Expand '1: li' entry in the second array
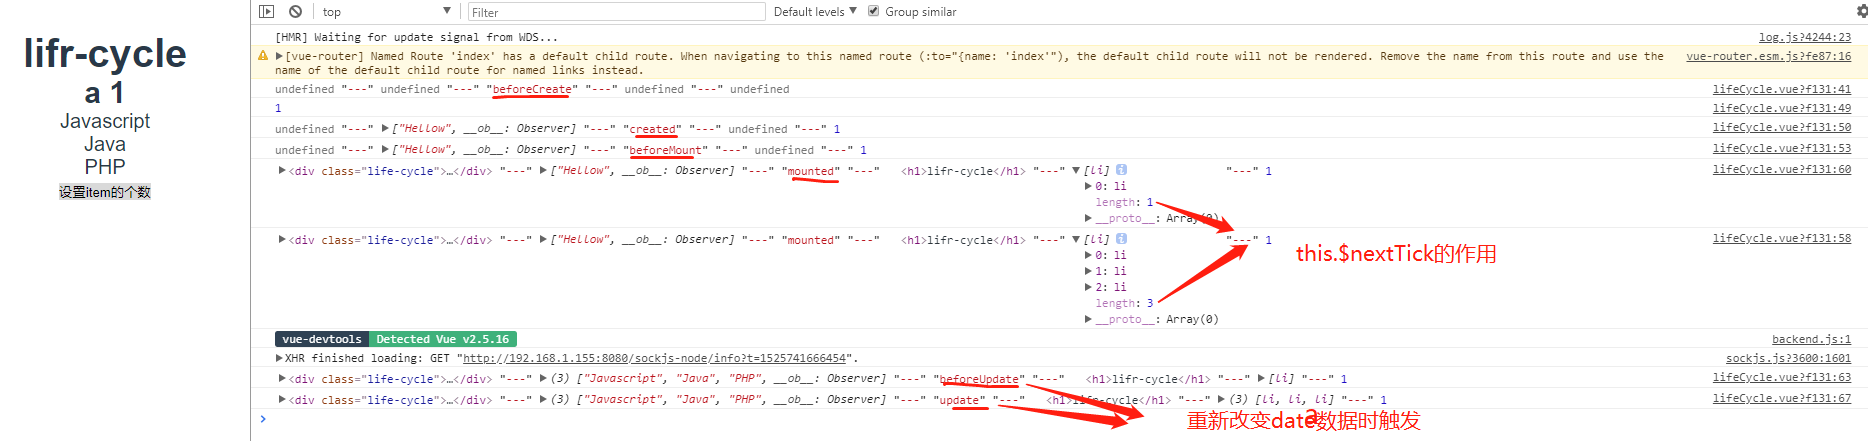The image size is (1868, 441). (x=1088, y=271)
